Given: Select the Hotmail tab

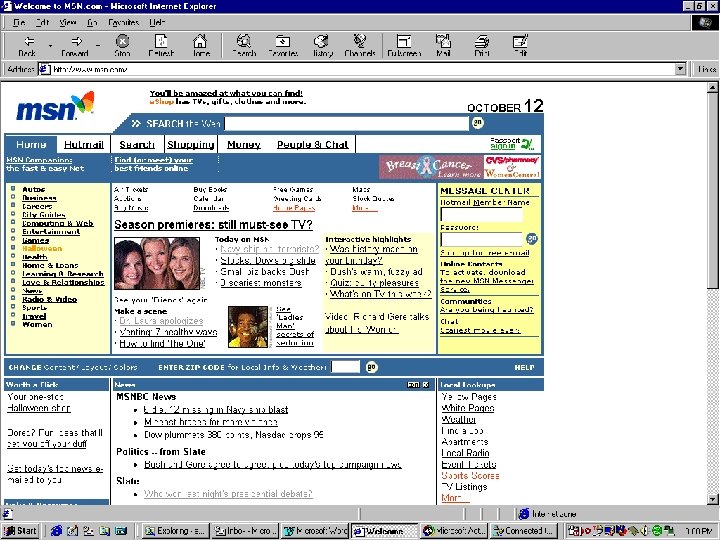Looking at the screenshot, I should (x=84, y=145).
